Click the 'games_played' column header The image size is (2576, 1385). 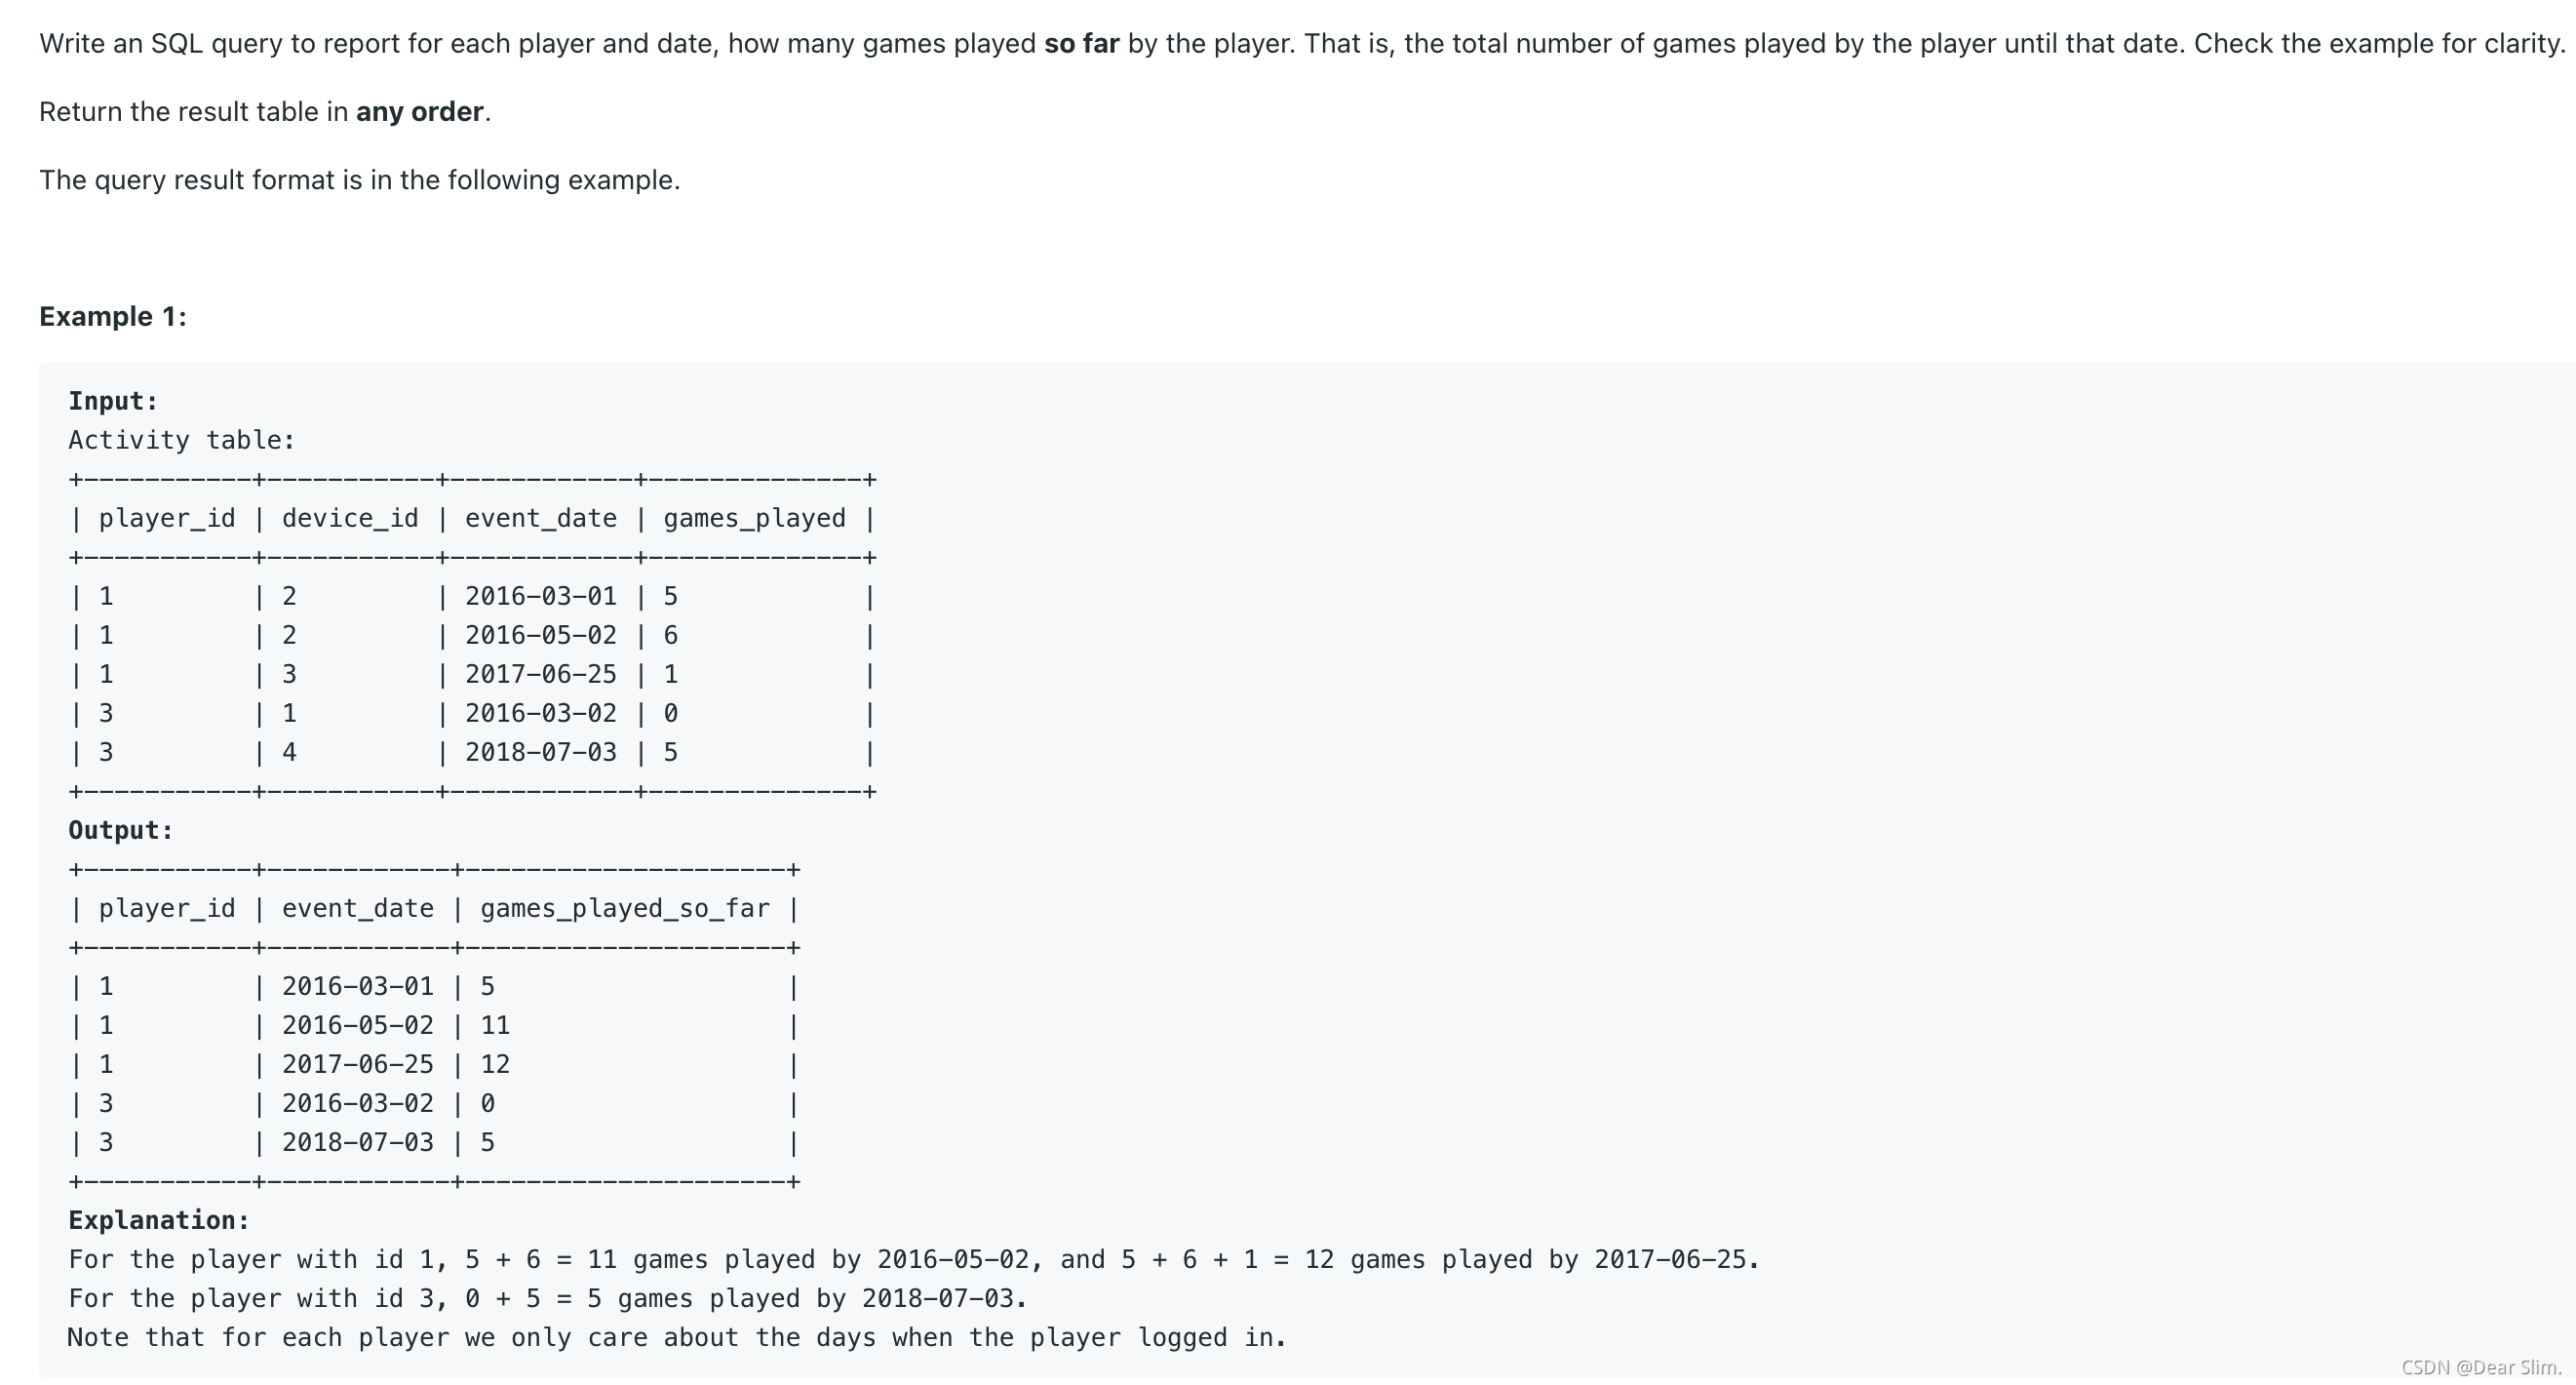point(754,519)
